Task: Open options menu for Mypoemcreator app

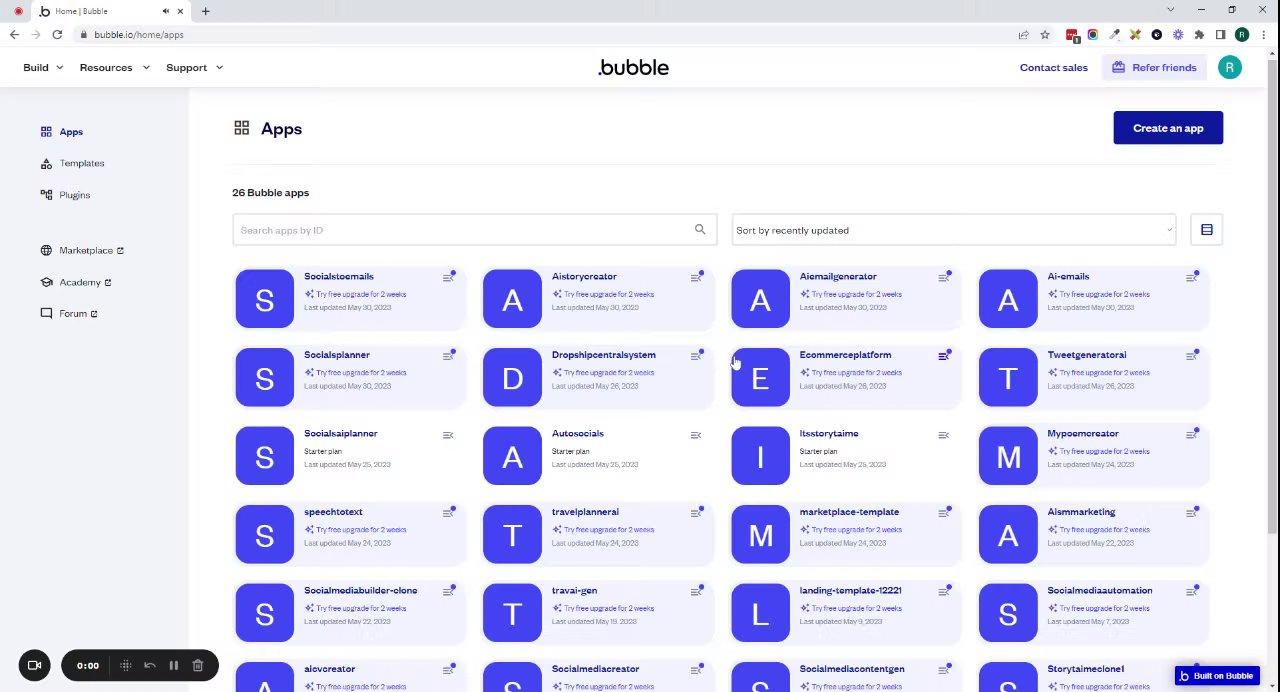Action: click(1192, 435)
